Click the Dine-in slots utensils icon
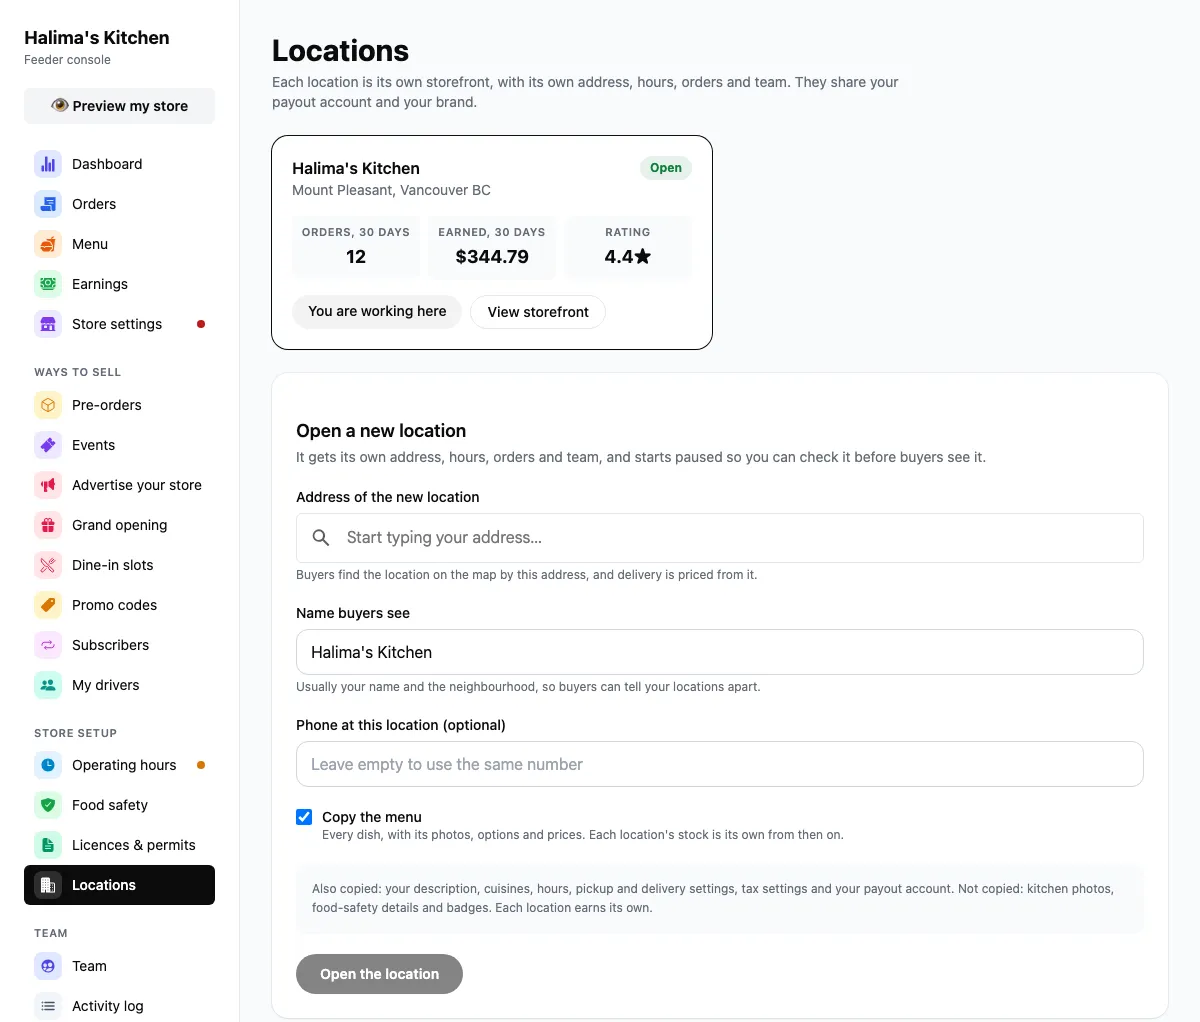 [x=48, y=565]
